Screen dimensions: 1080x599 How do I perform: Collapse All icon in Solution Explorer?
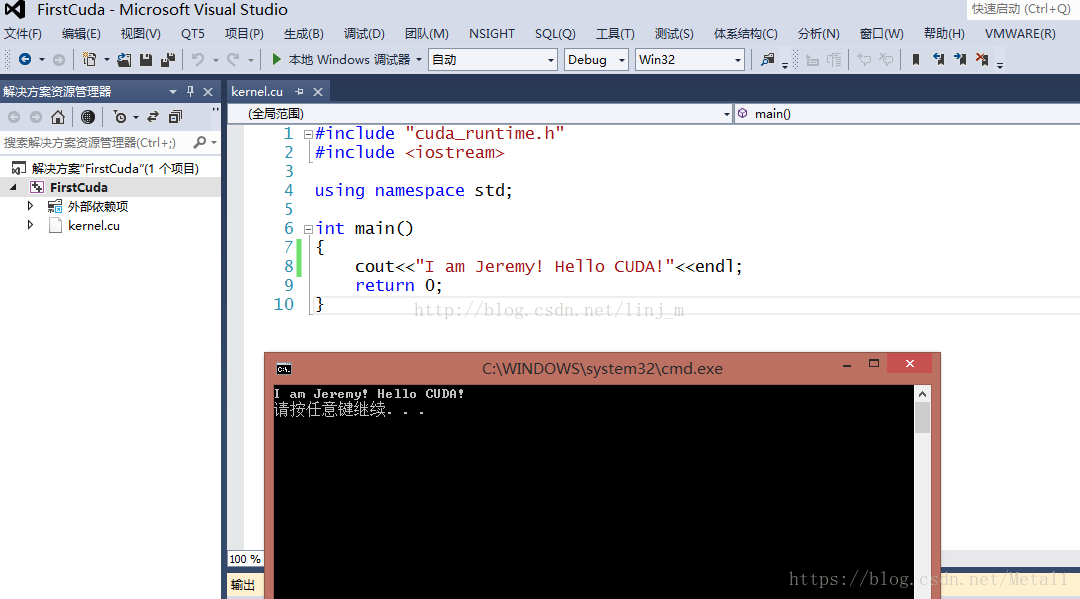coord(176,117)
